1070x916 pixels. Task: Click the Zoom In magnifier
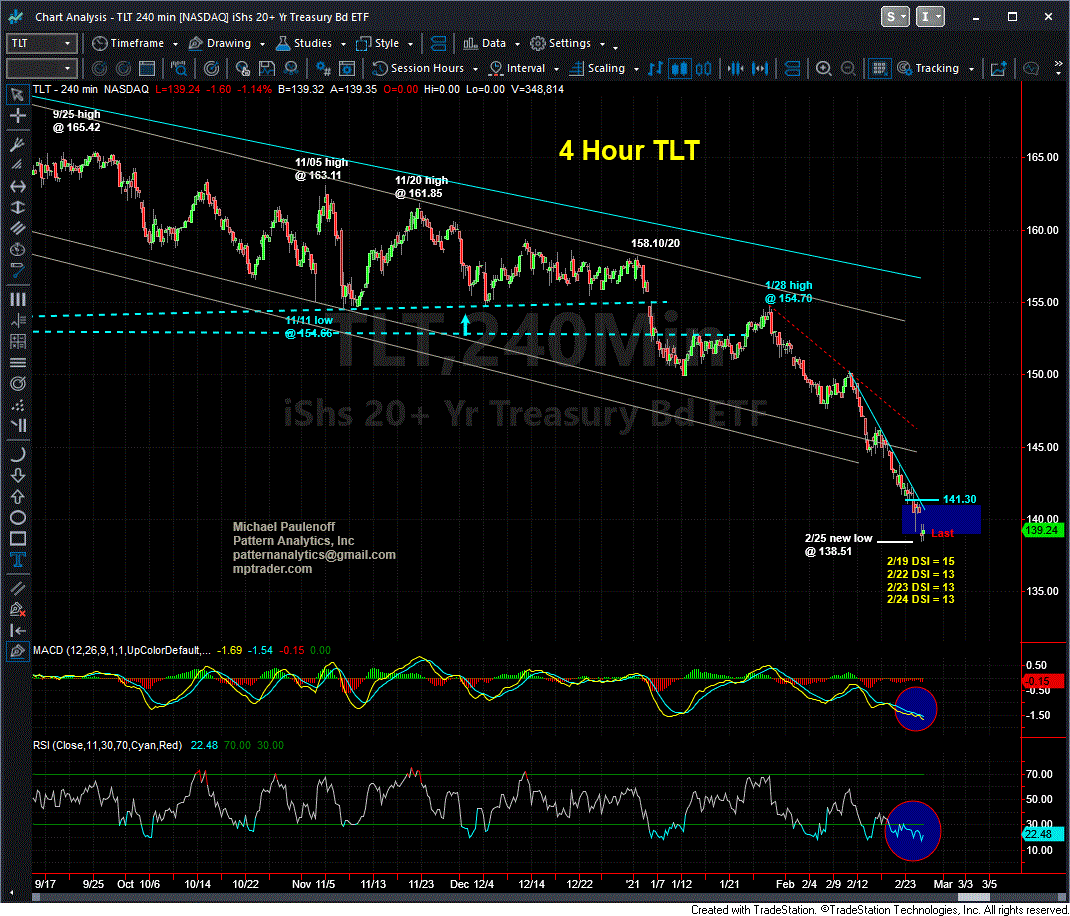coord(824,68)
